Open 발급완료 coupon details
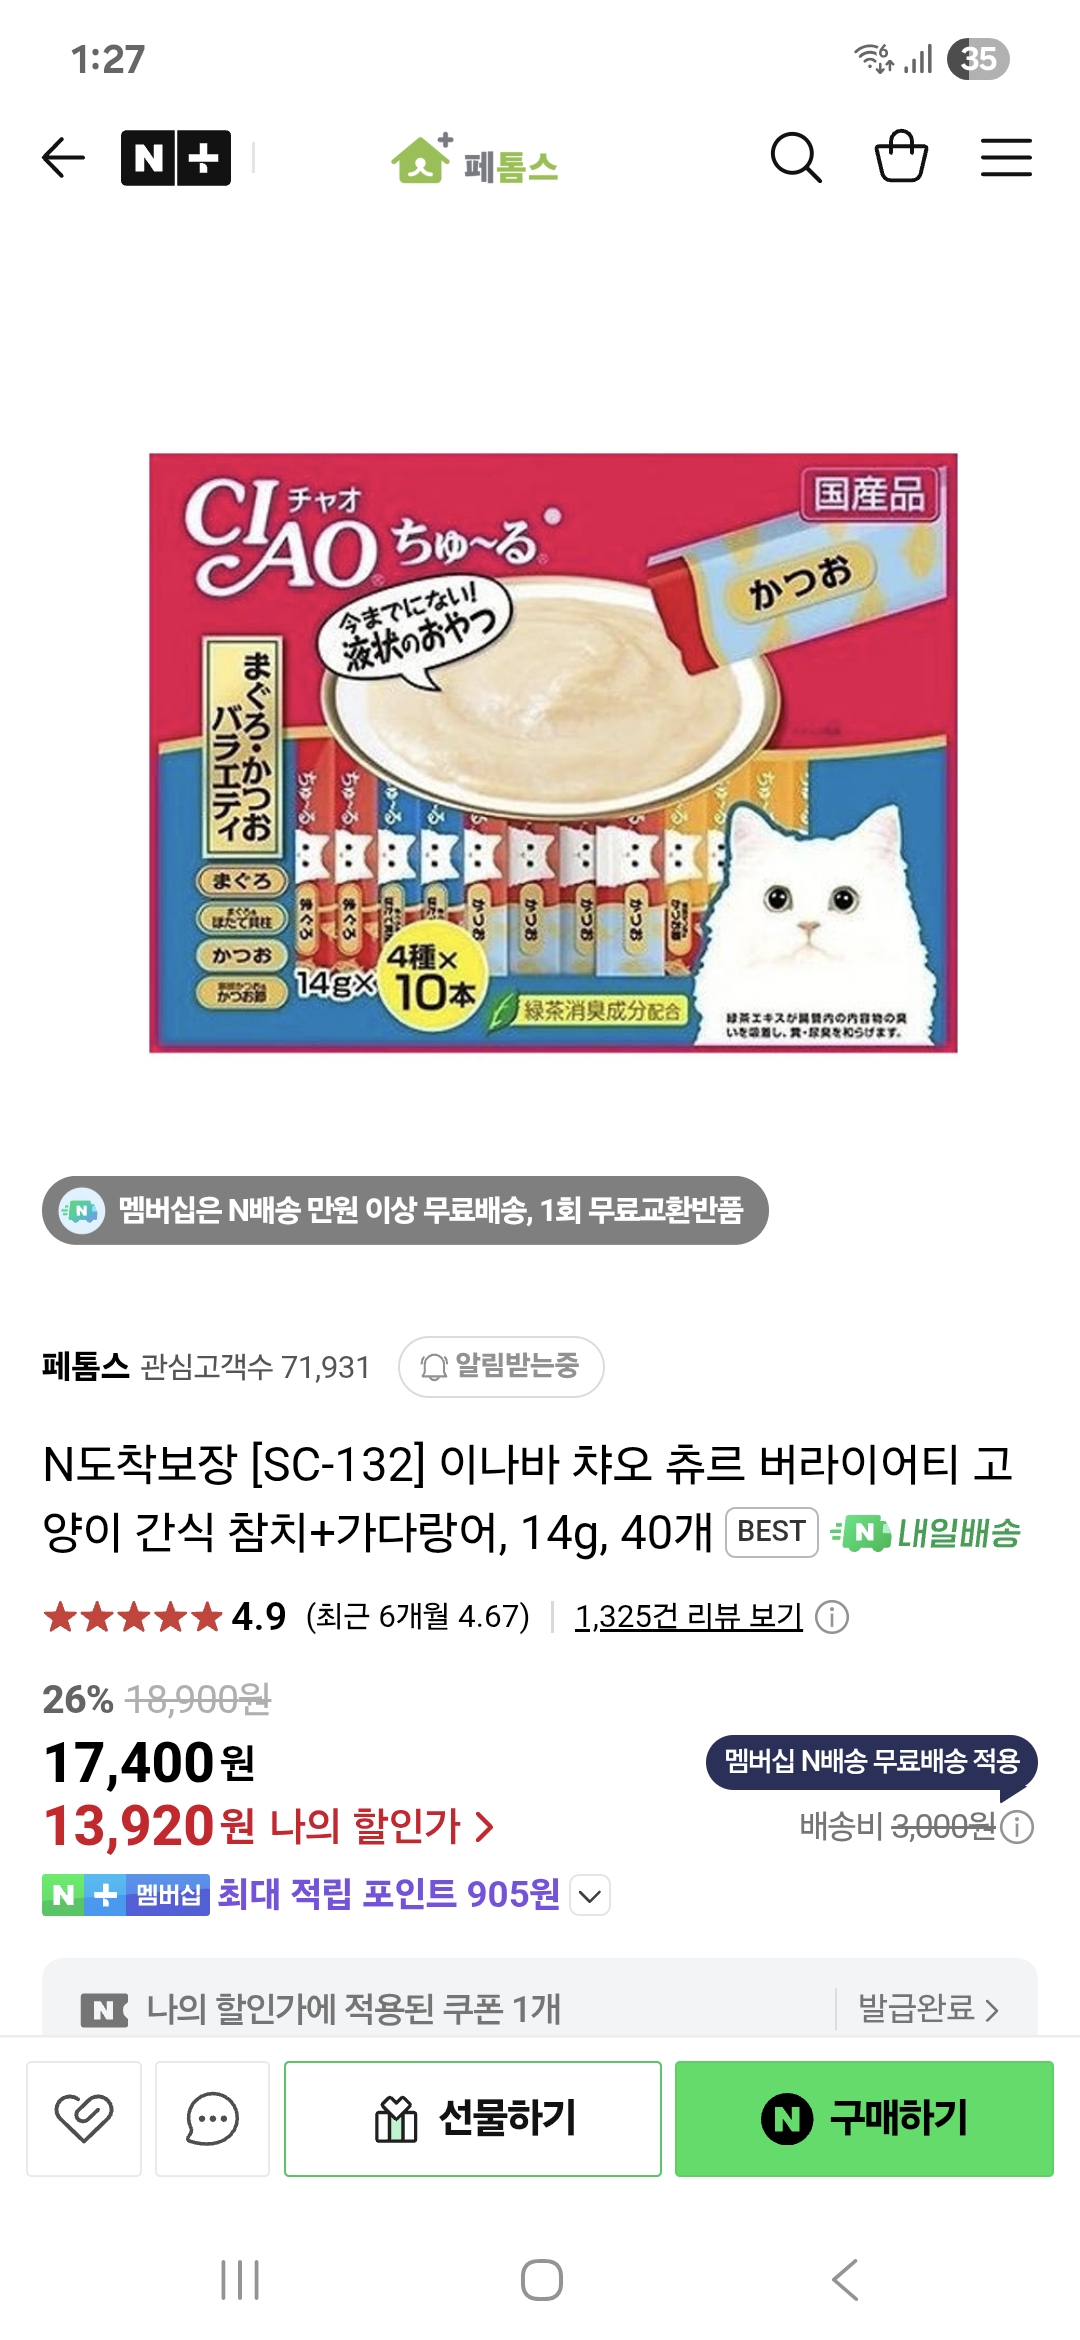1080x2340 pixels. [x=929, y=2008]
